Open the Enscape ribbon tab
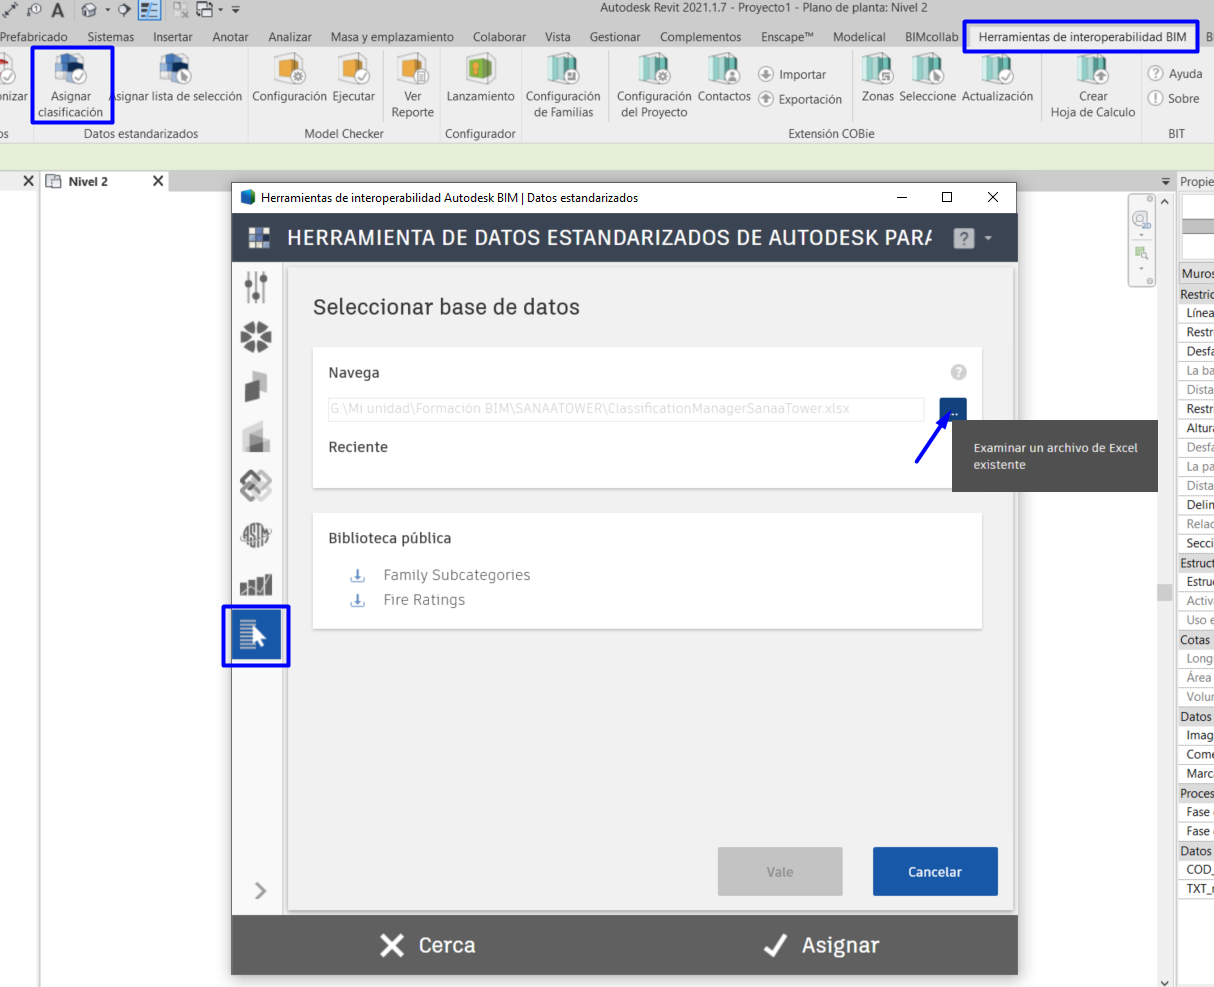This screenshot has height=987, width=1214. (787, 37)
